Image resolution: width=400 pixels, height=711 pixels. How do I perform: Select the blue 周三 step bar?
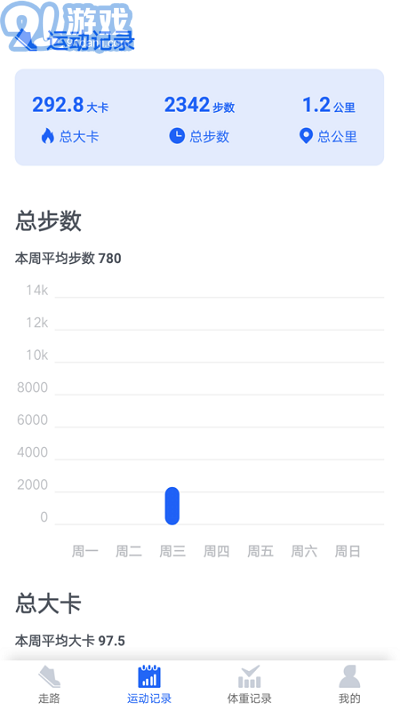pyautogui.click(x=172, y=506)
